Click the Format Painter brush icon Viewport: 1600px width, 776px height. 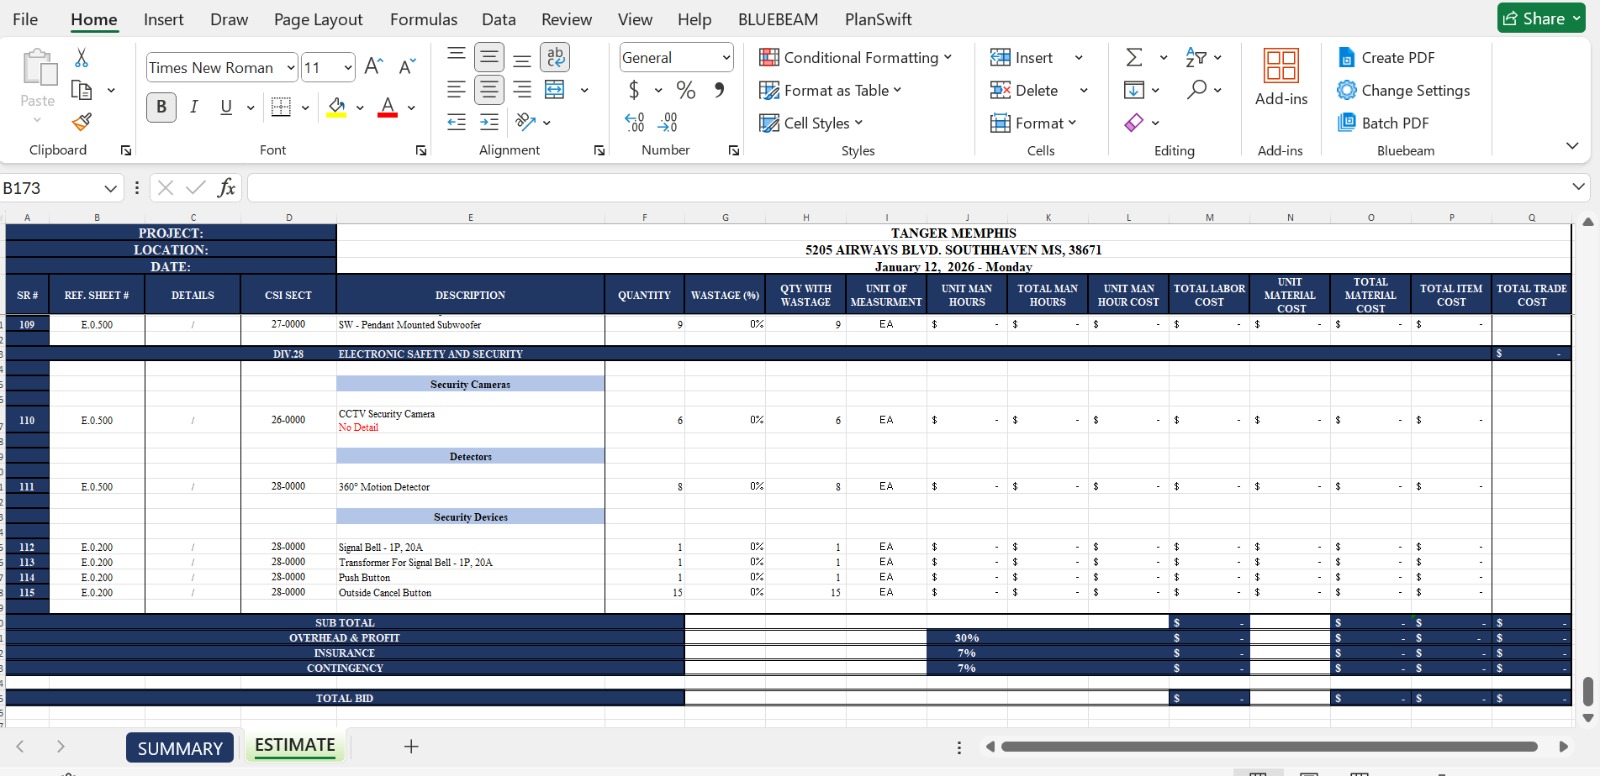[x=82, y=122]
